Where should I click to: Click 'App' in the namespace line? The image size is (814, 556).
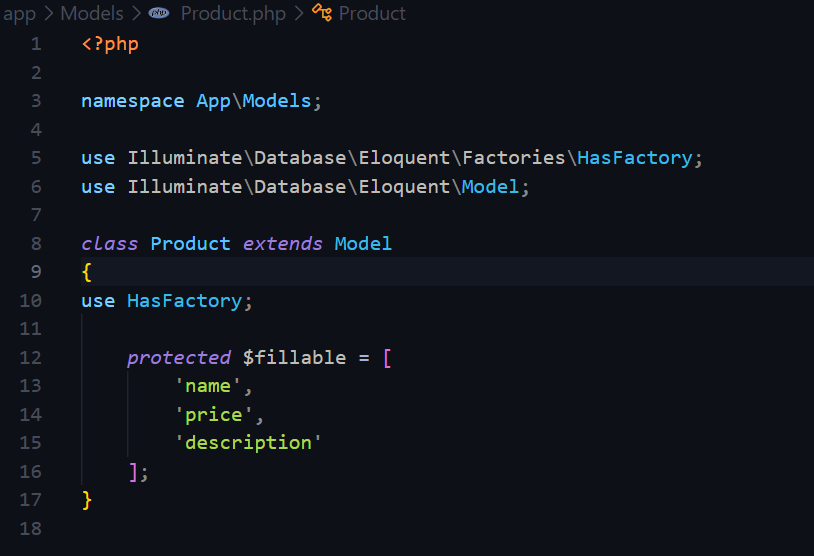point(213,101)
